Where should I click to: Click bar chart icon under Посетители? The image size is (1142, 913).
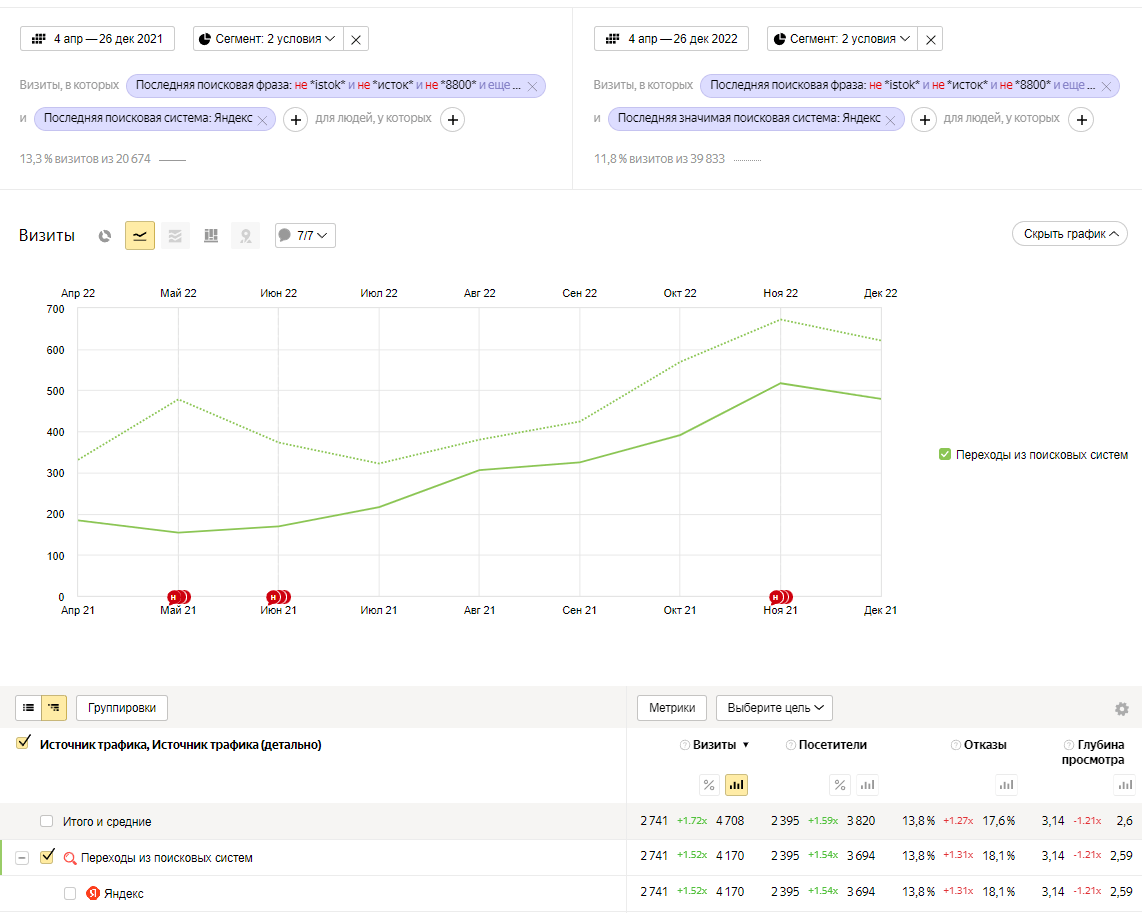click(x=867, y=785)
